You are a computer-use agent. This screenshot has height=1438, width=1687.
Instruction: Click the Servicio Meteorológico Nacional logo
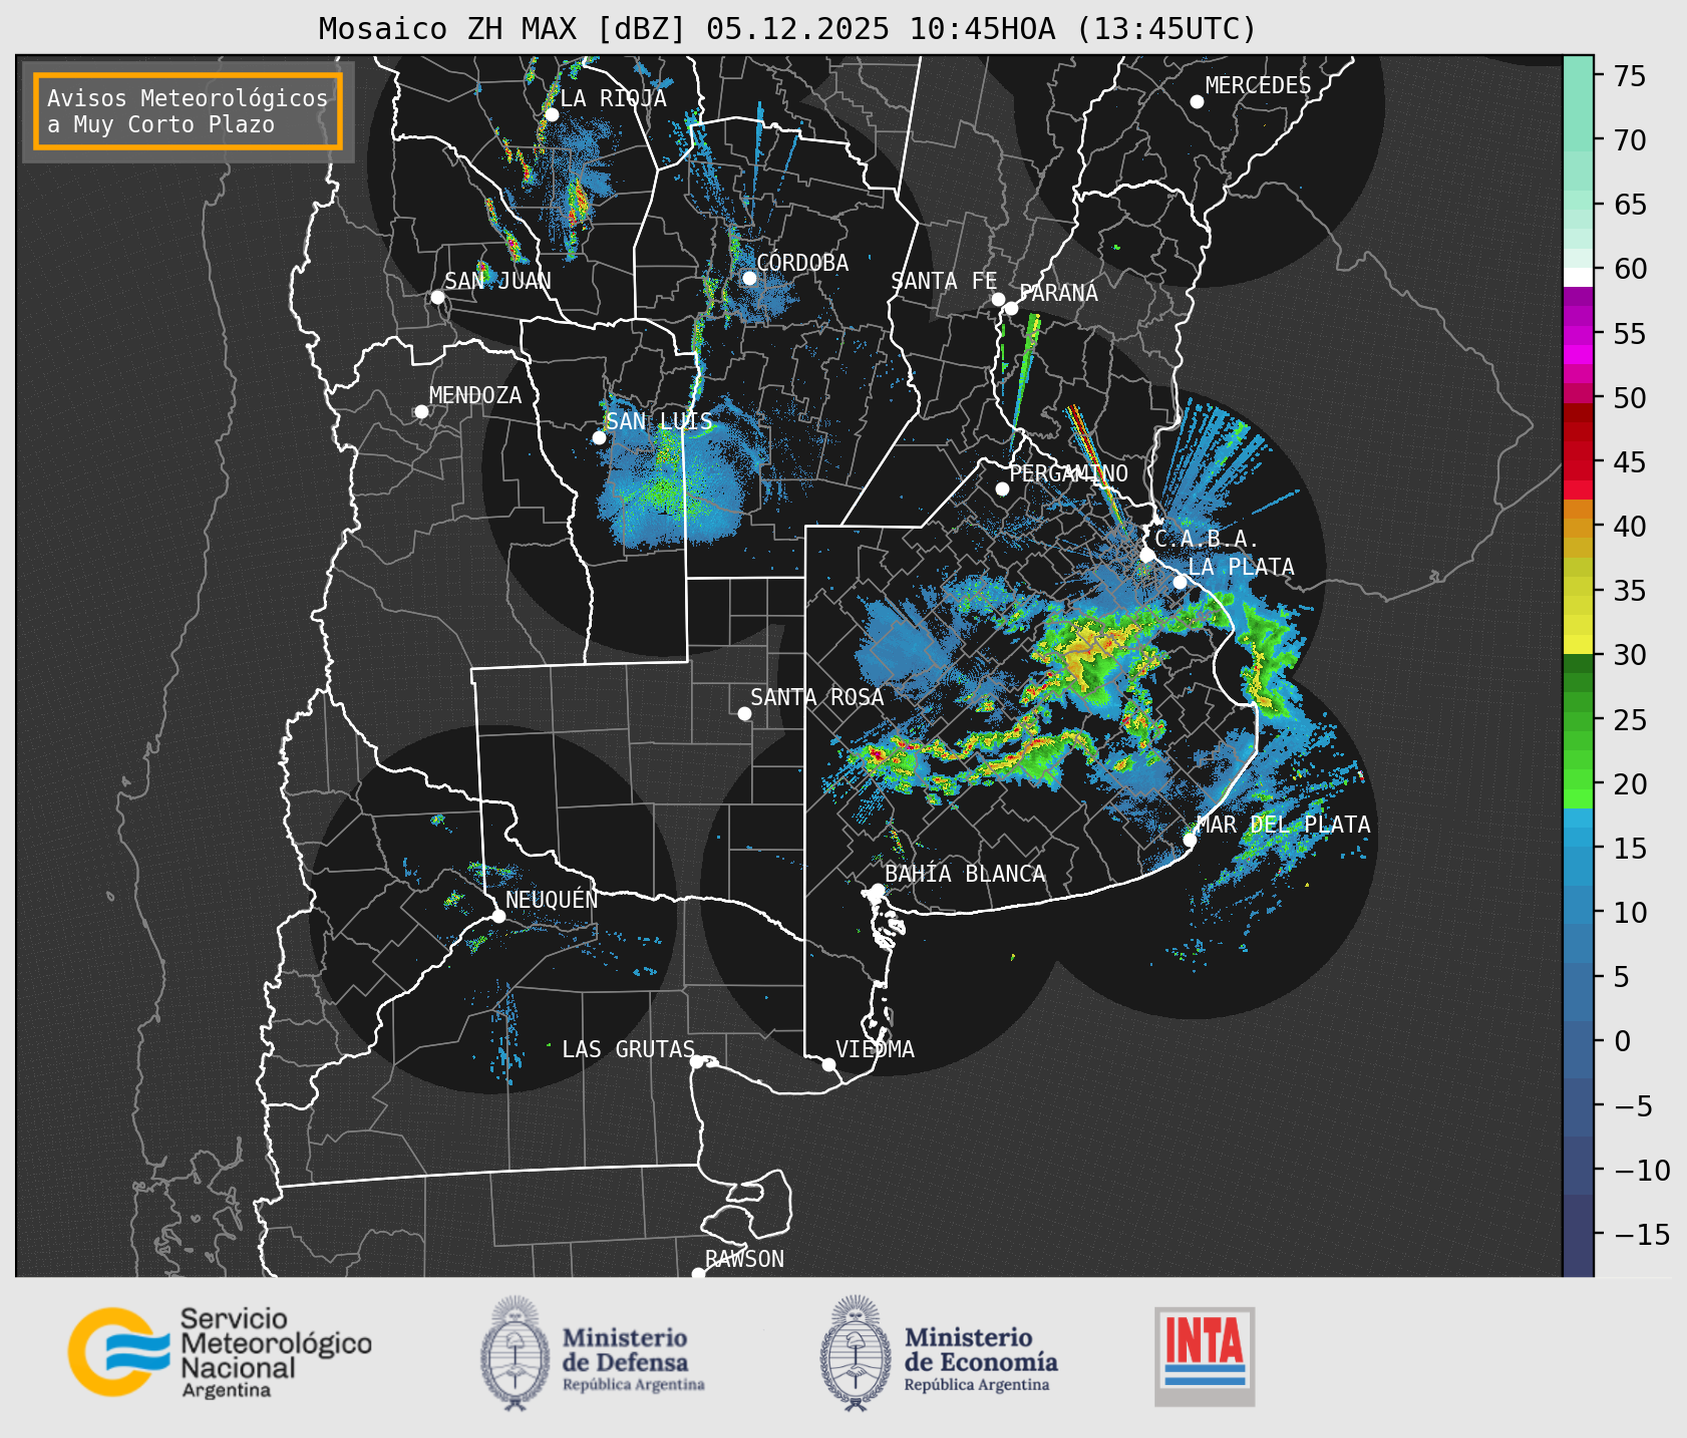coord(220,1352)
